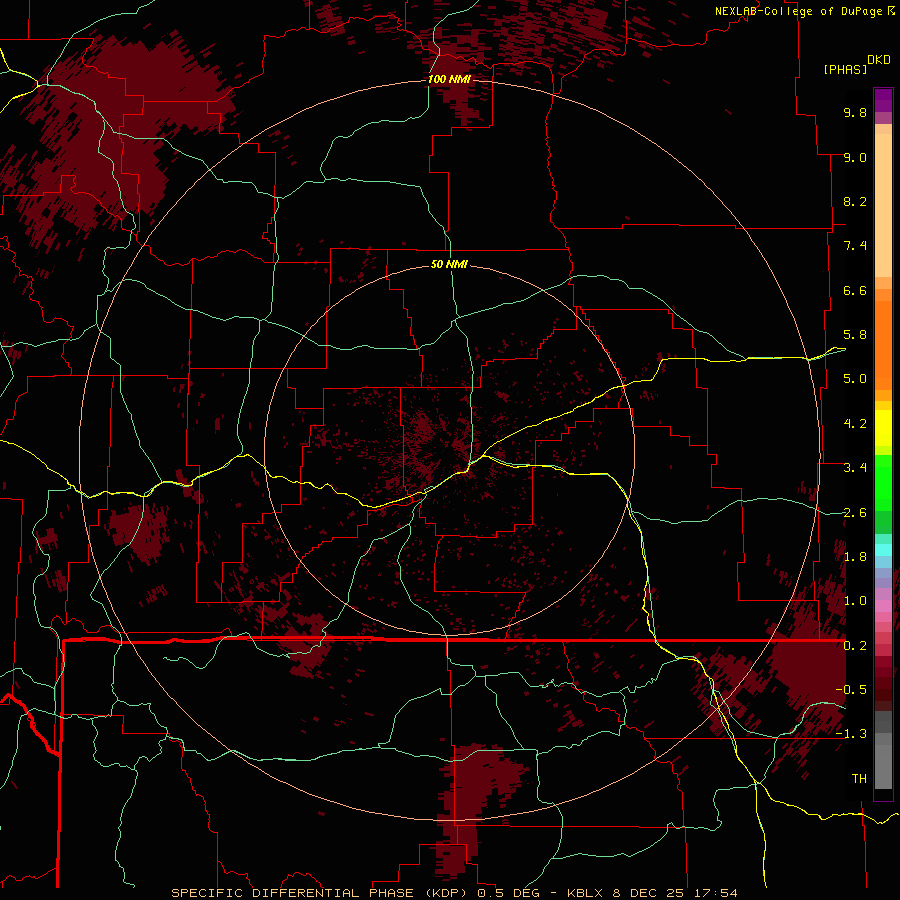This screenshot has height=900, width=900.
Task: Click the 8.2 legend value
Action: [855, 202]
